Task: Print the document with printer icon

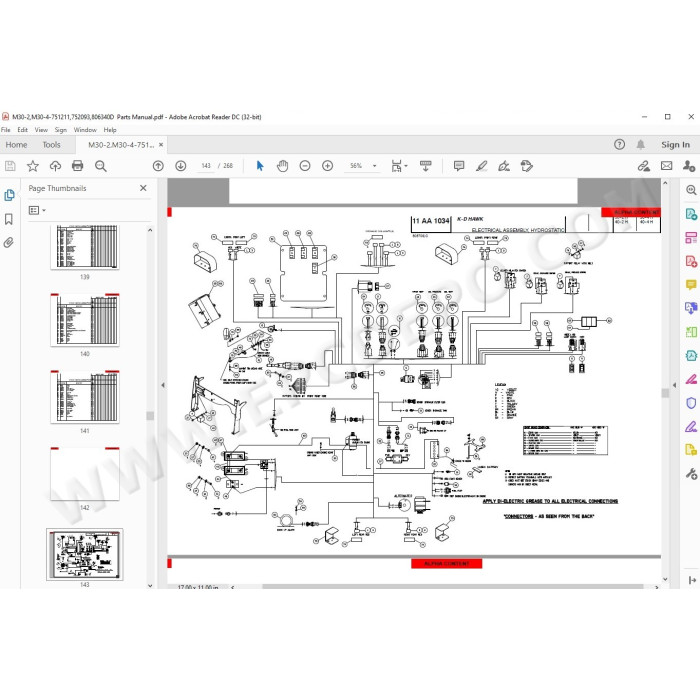Action: [x=78, y=166]
